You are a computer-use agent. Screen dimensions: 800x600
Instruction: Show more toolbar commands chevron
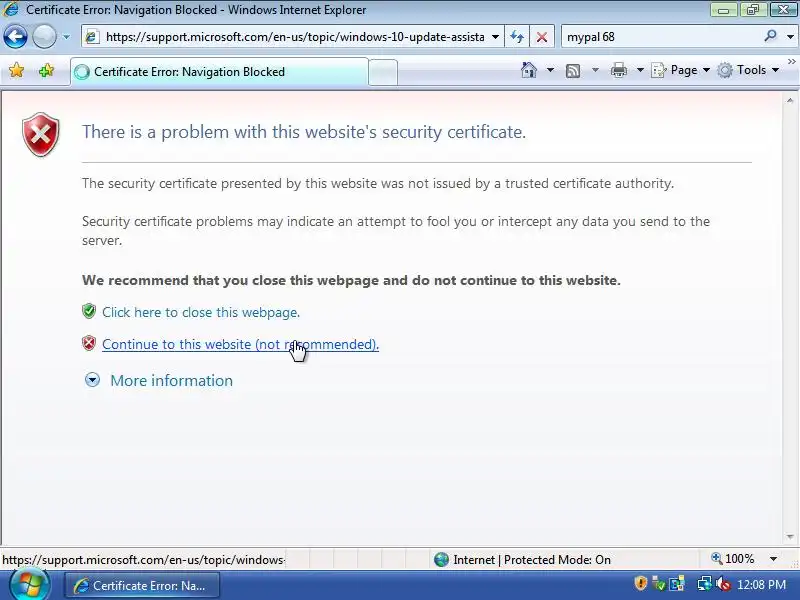click(x=791, y=61)
